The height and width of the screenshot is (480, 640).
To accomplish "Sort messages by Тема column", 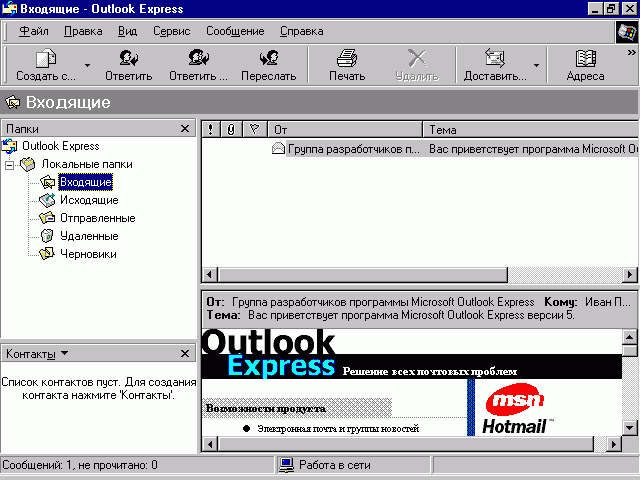I will click(531, 129).
